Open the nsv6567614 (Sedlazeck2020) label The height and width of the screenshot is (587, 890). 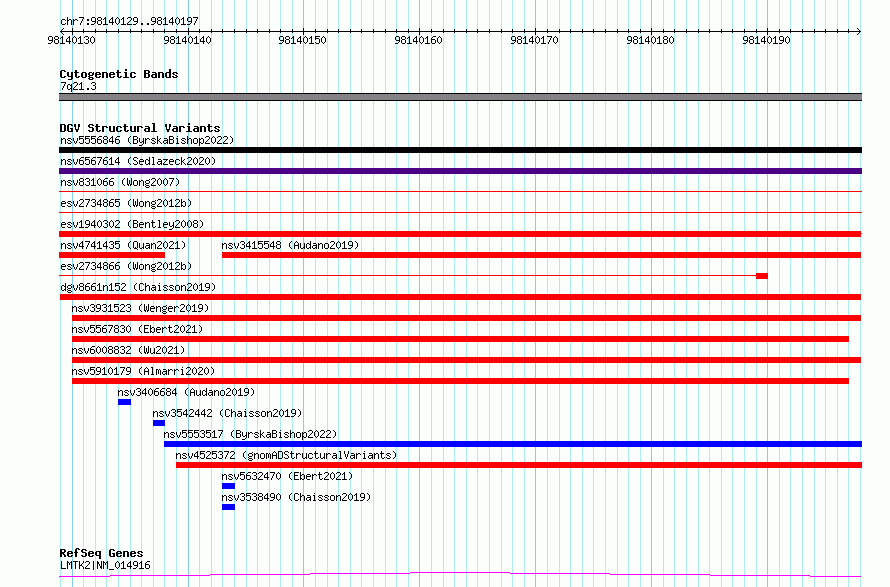click(x=138, y=161)
